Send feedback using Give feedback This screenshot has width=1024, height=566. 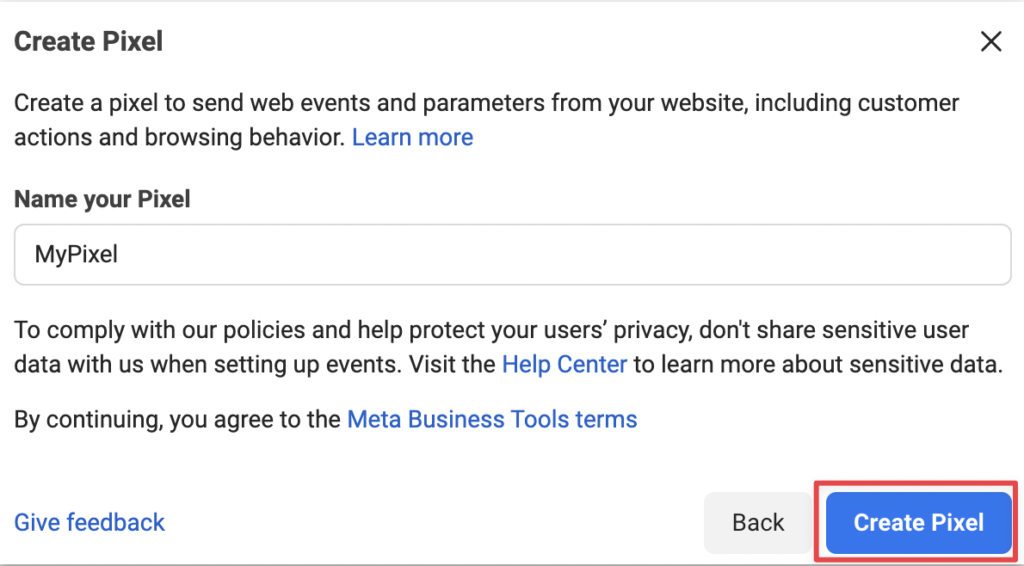[x=89, y=522]
